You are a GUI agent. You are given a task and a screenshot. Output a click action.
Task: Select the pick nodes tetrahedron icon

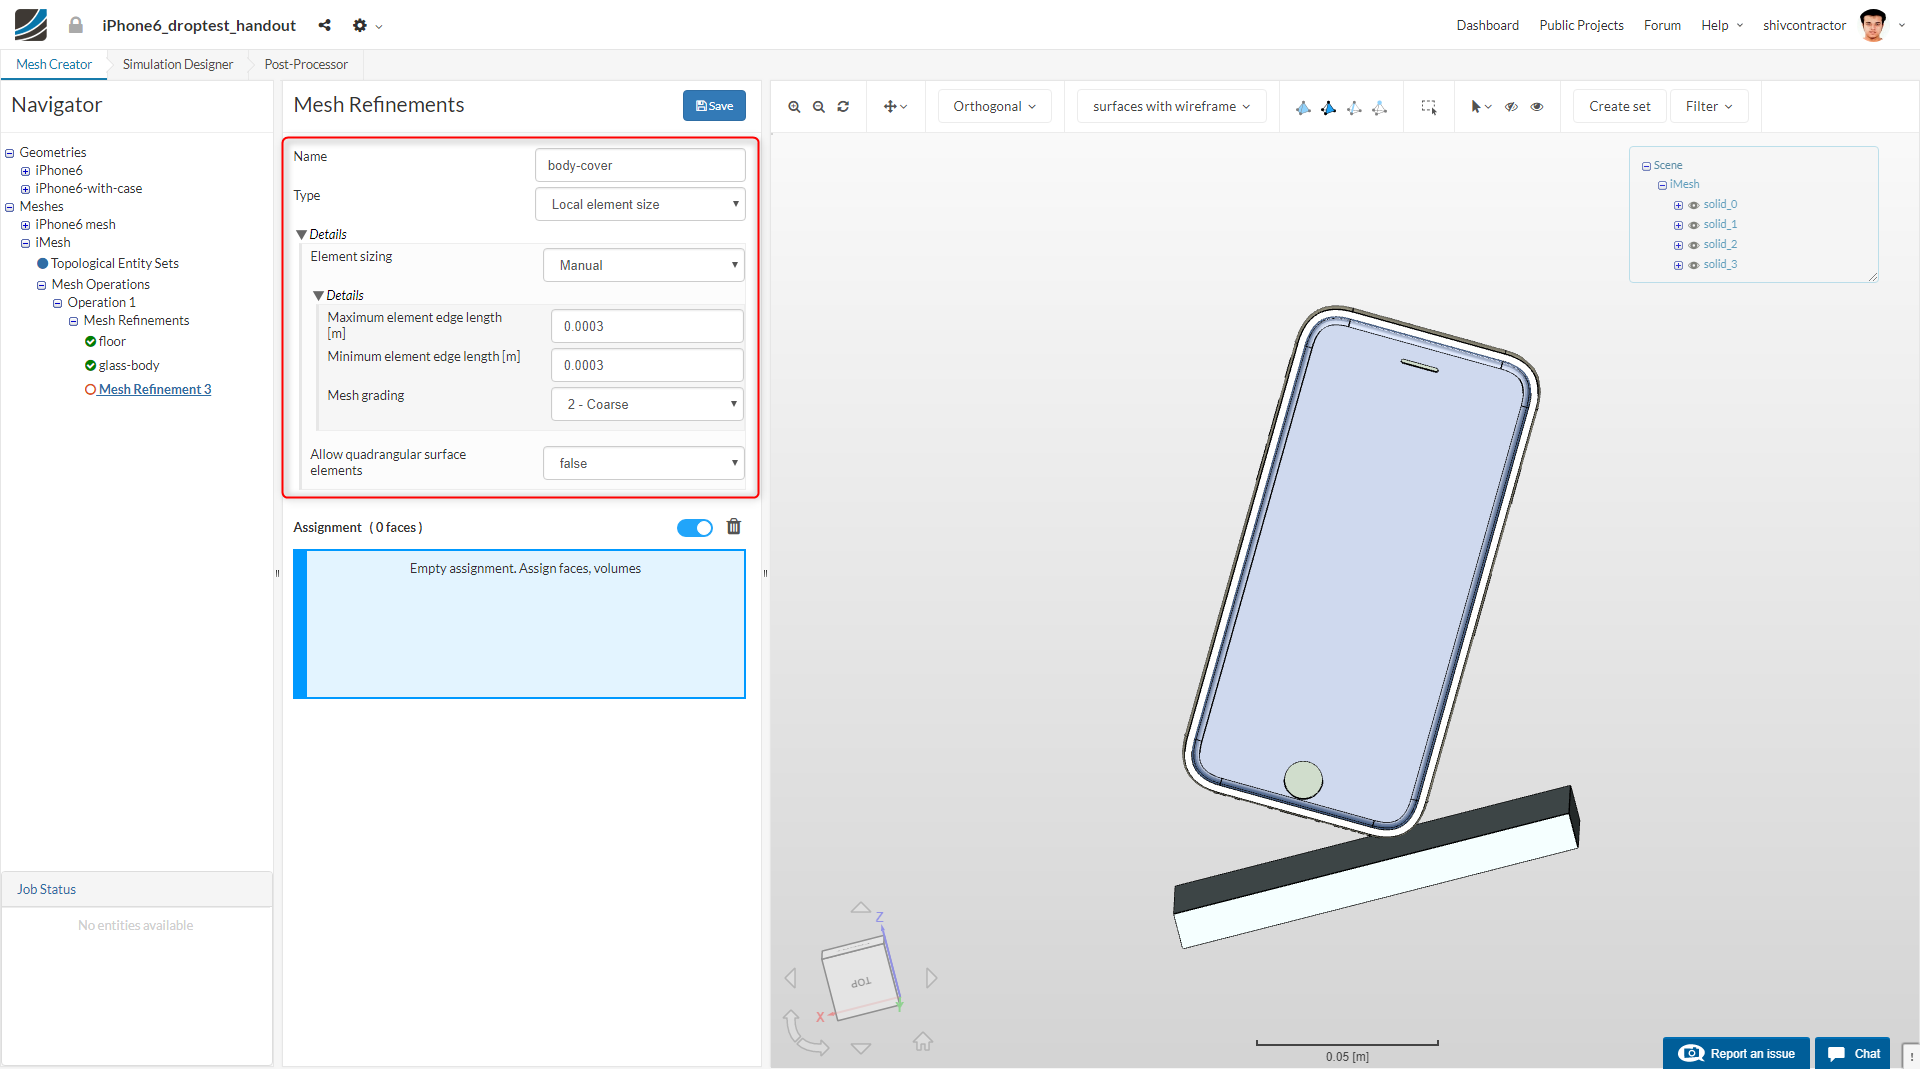(1379, 107)
